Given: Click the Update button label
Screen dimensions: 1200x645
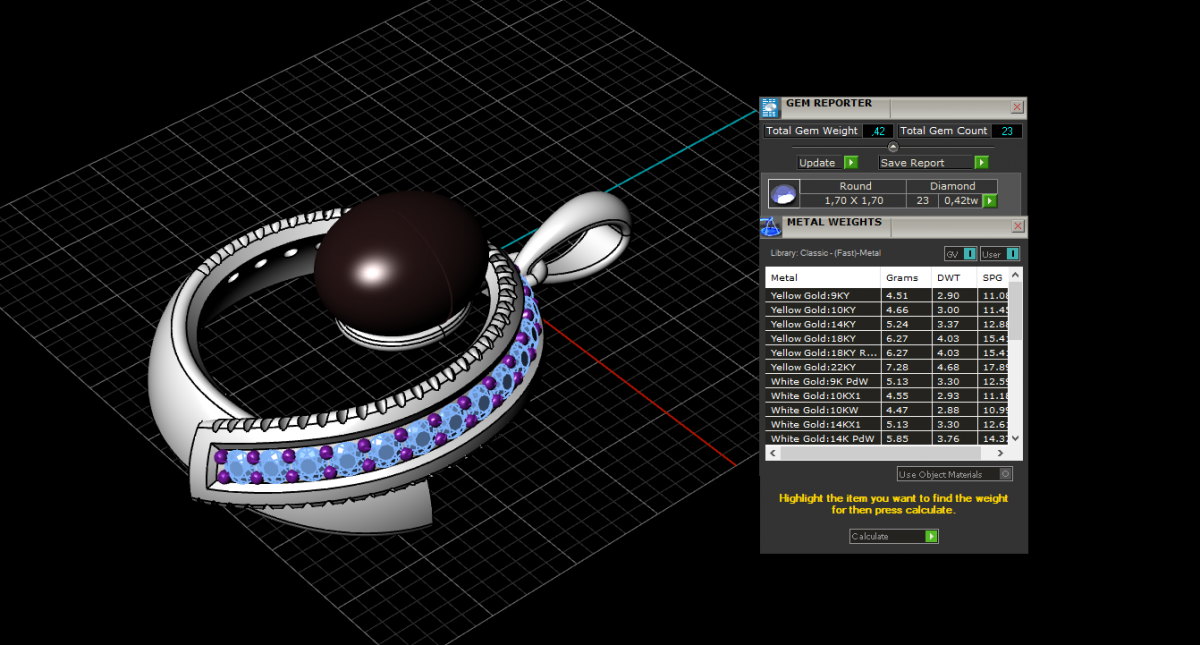Looking at the screenshot, I should click(818, 163).
